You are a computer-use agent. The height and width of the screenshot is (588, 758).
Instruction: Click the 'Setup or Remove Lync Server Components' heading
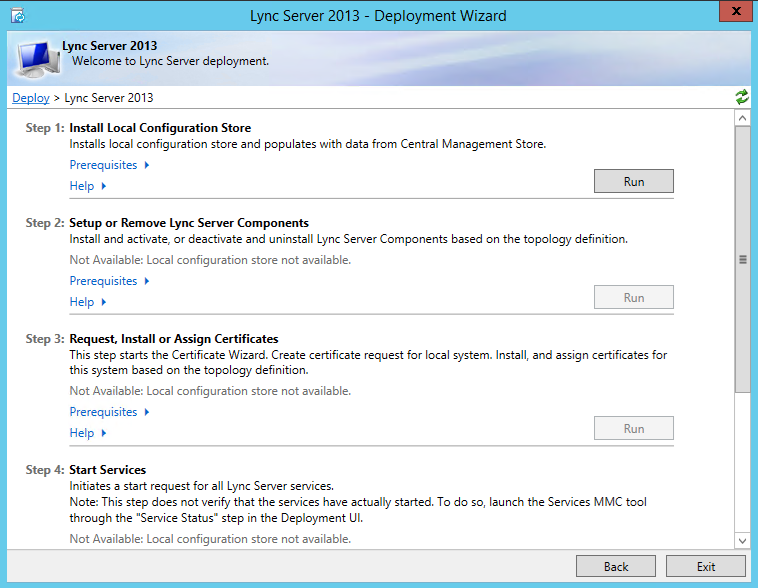(x=189, y=222)
